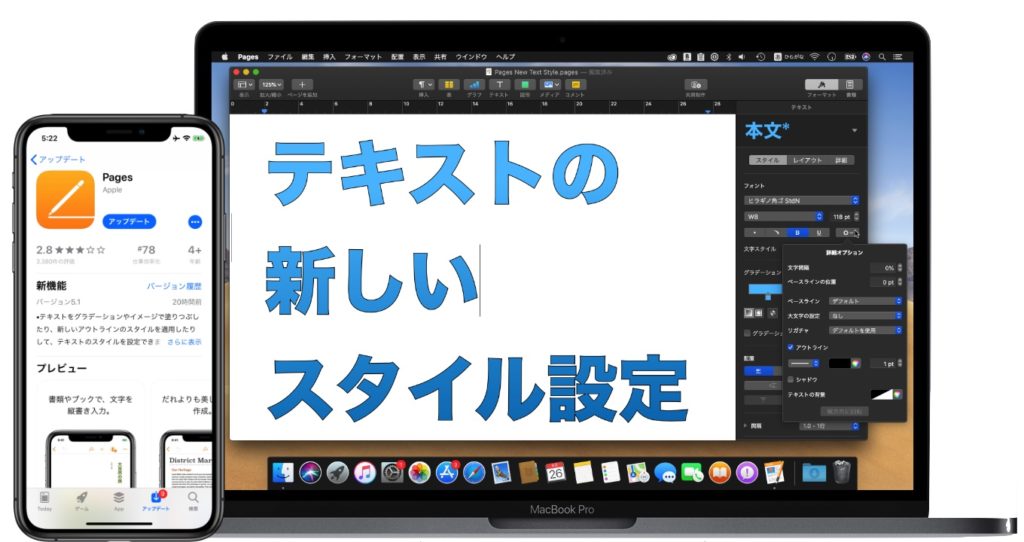Open iTunes music icon in the Dock
This screenshot has width=1024, height=542.
364,472
